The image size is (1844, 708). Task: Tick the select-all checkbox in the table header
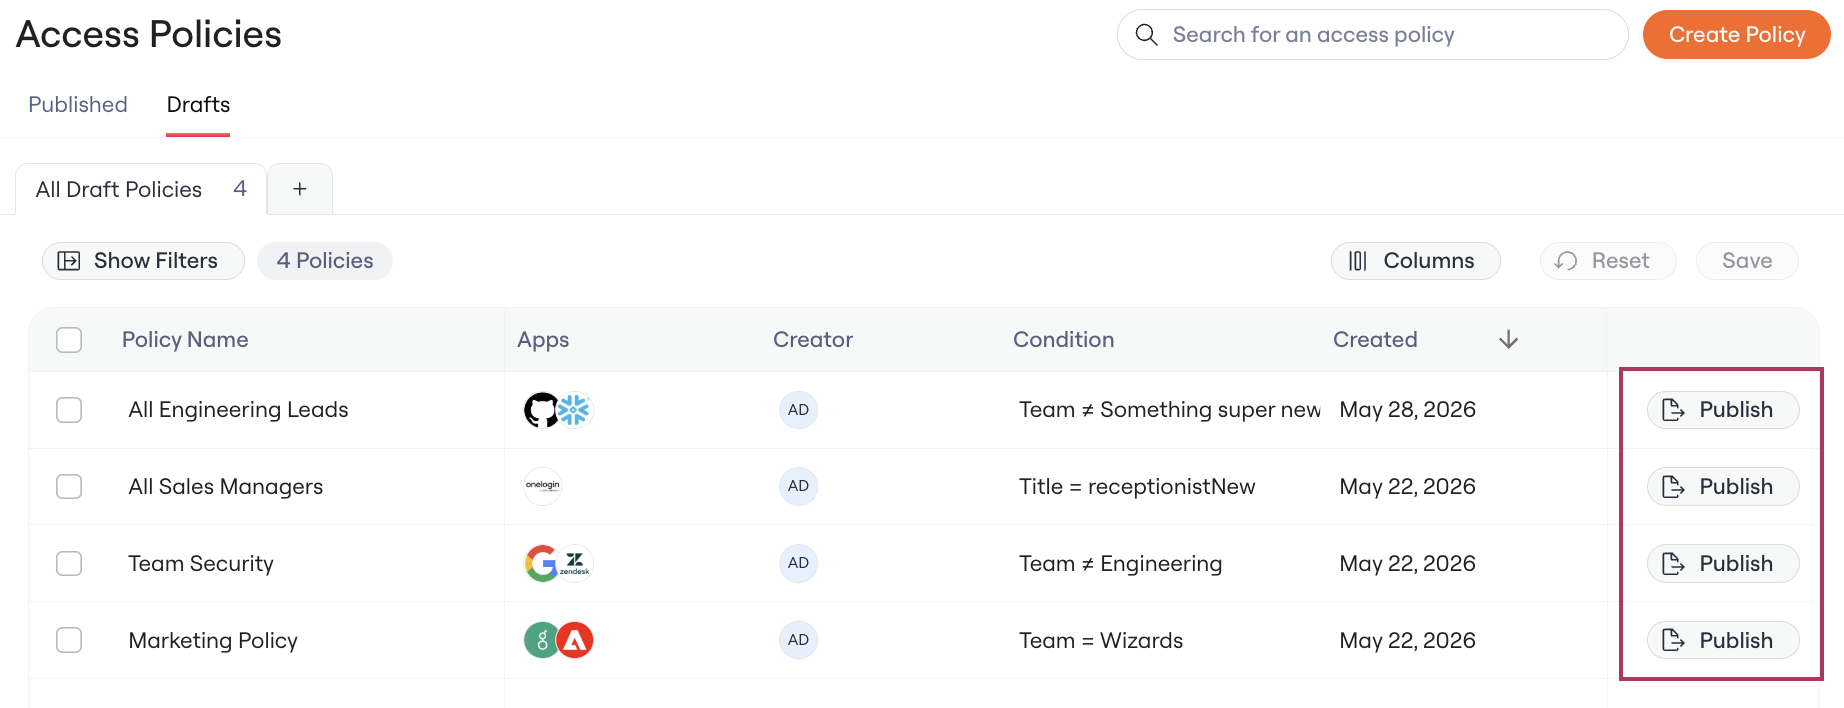69,340
